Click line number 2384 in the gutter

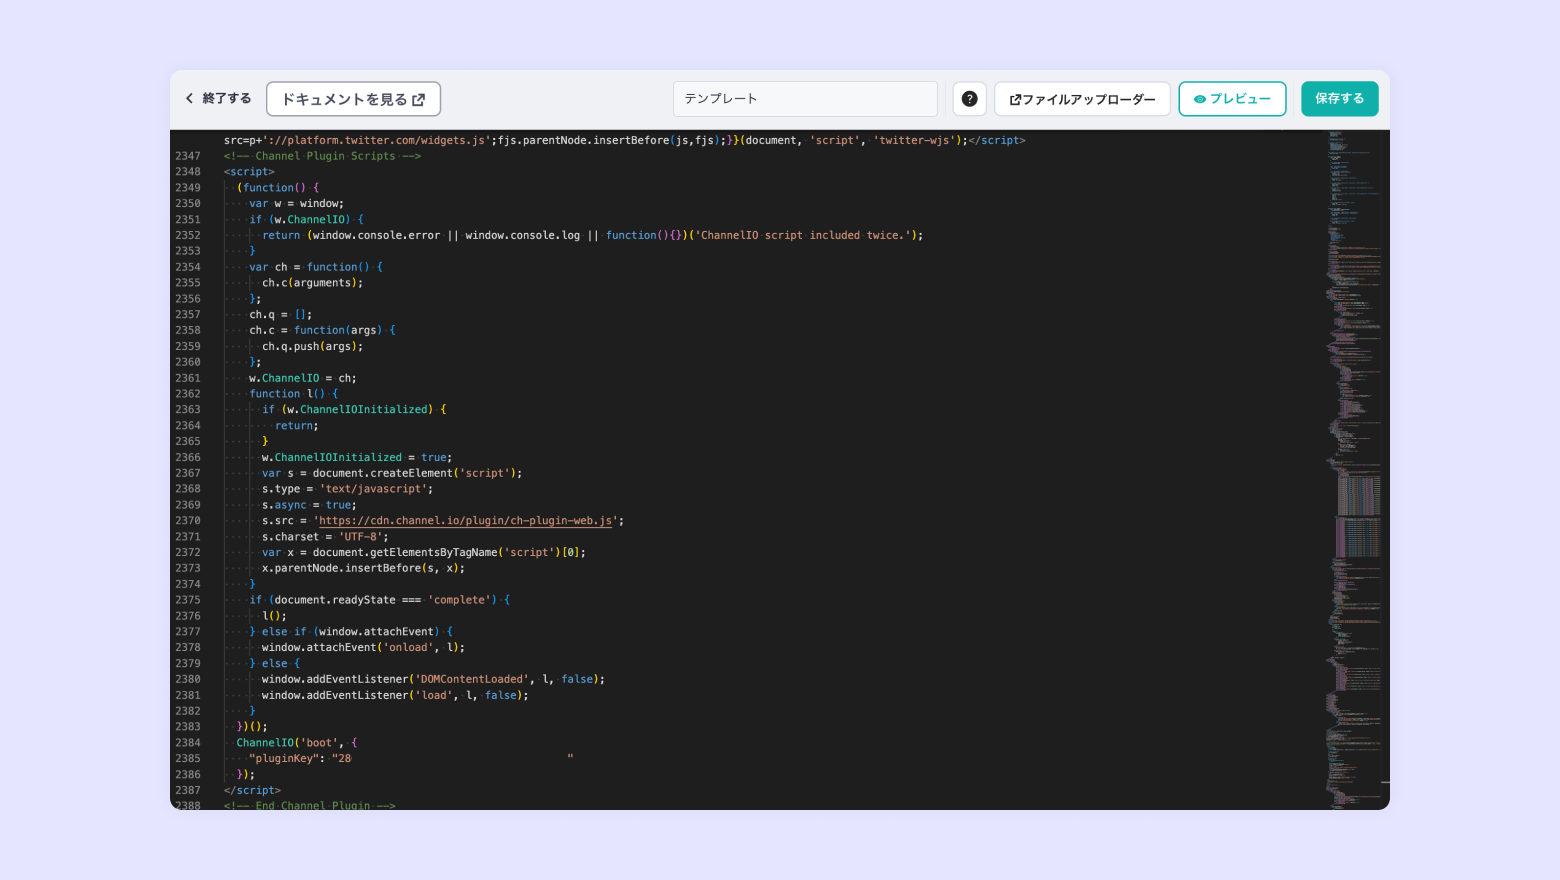point(188,743)
